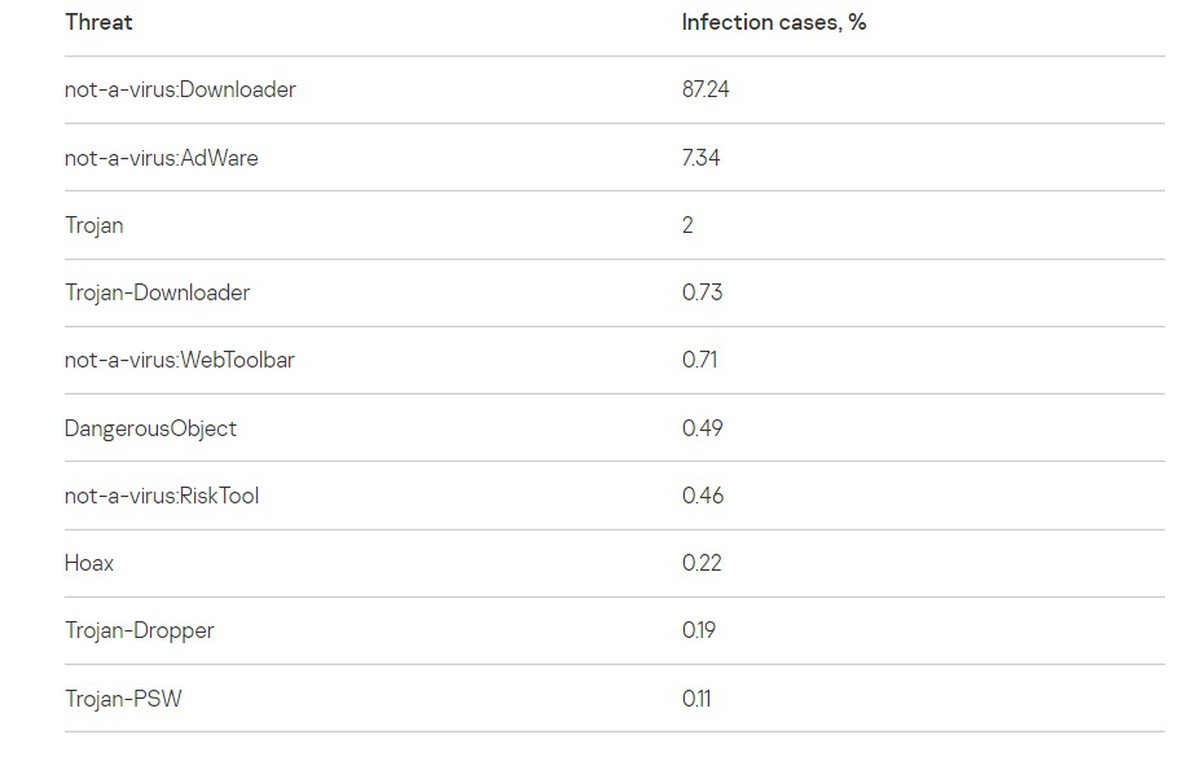Select the not-a-virus:Downloader threat name
This screenshot has width=1200, height=757.
180,90
